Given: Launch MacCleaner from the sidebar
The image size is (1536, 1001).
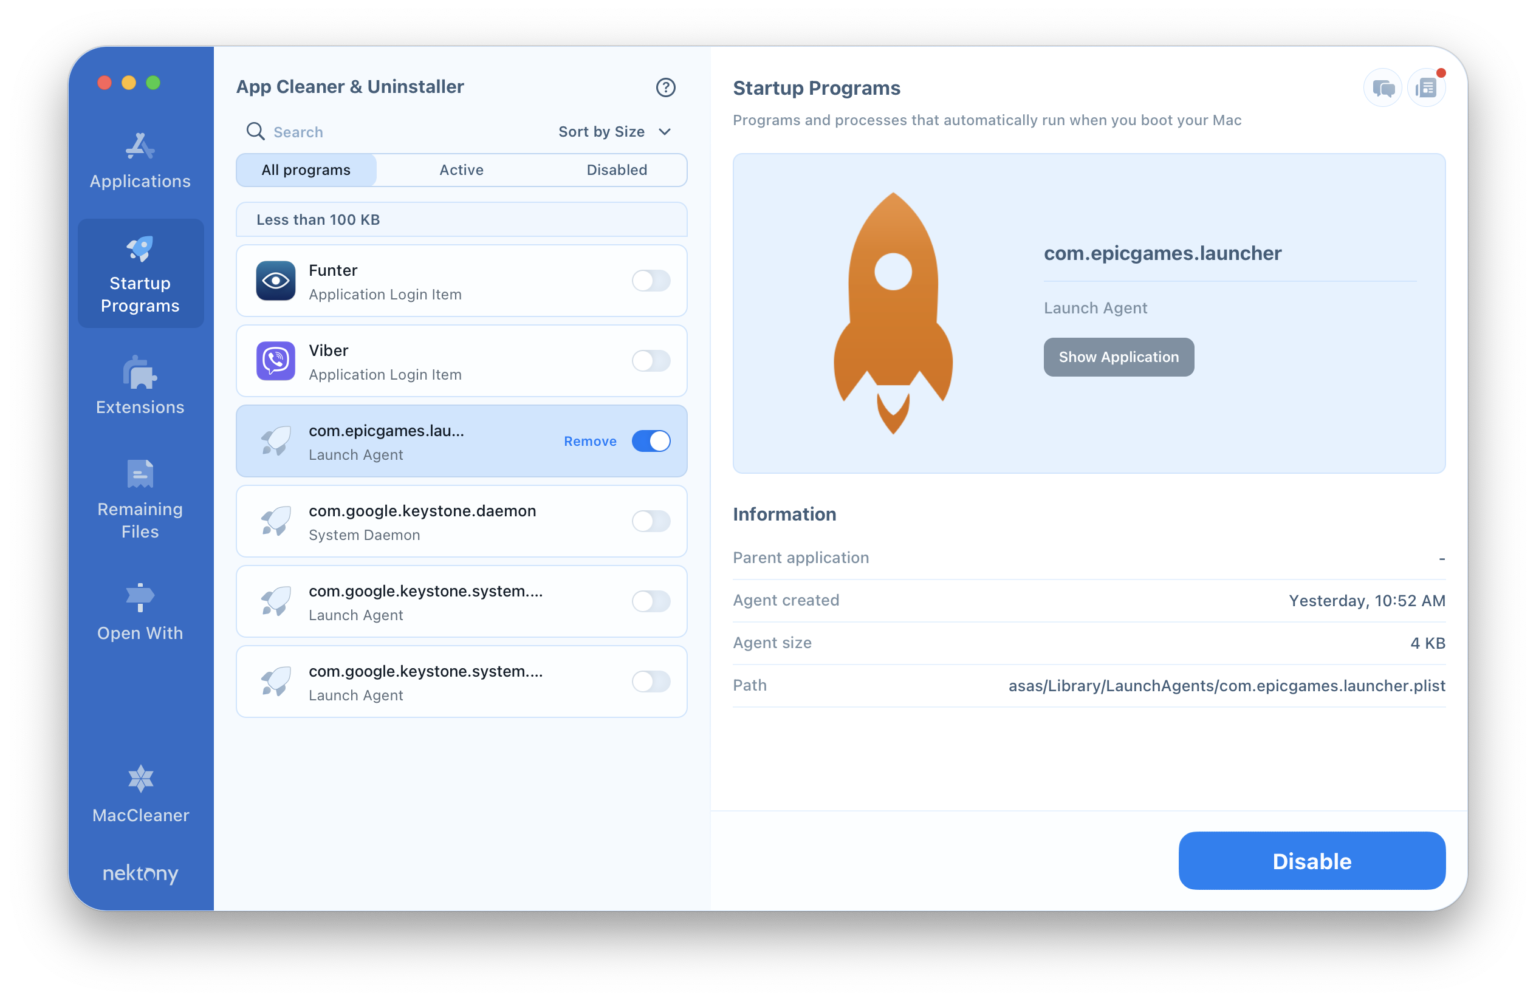Looking at the screenshot, I should tap(140, 794).
